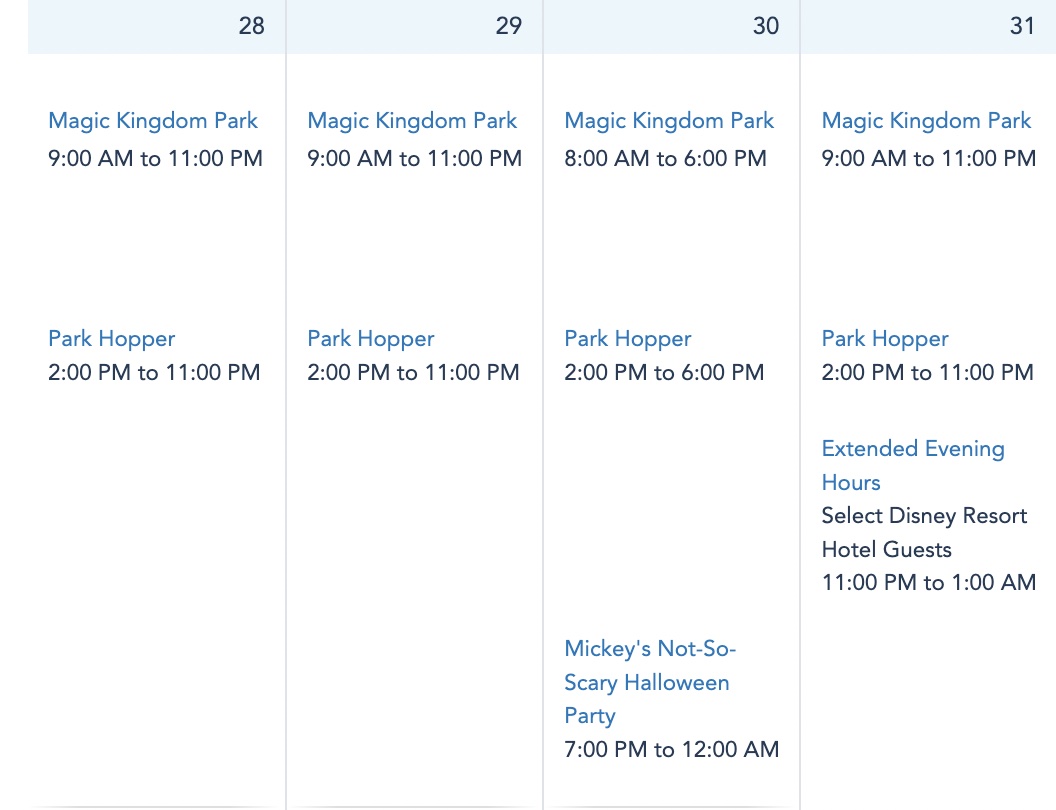
Task: Click the 11:00 PM to 1:00 AM hours text
Action: click(928, 583)
